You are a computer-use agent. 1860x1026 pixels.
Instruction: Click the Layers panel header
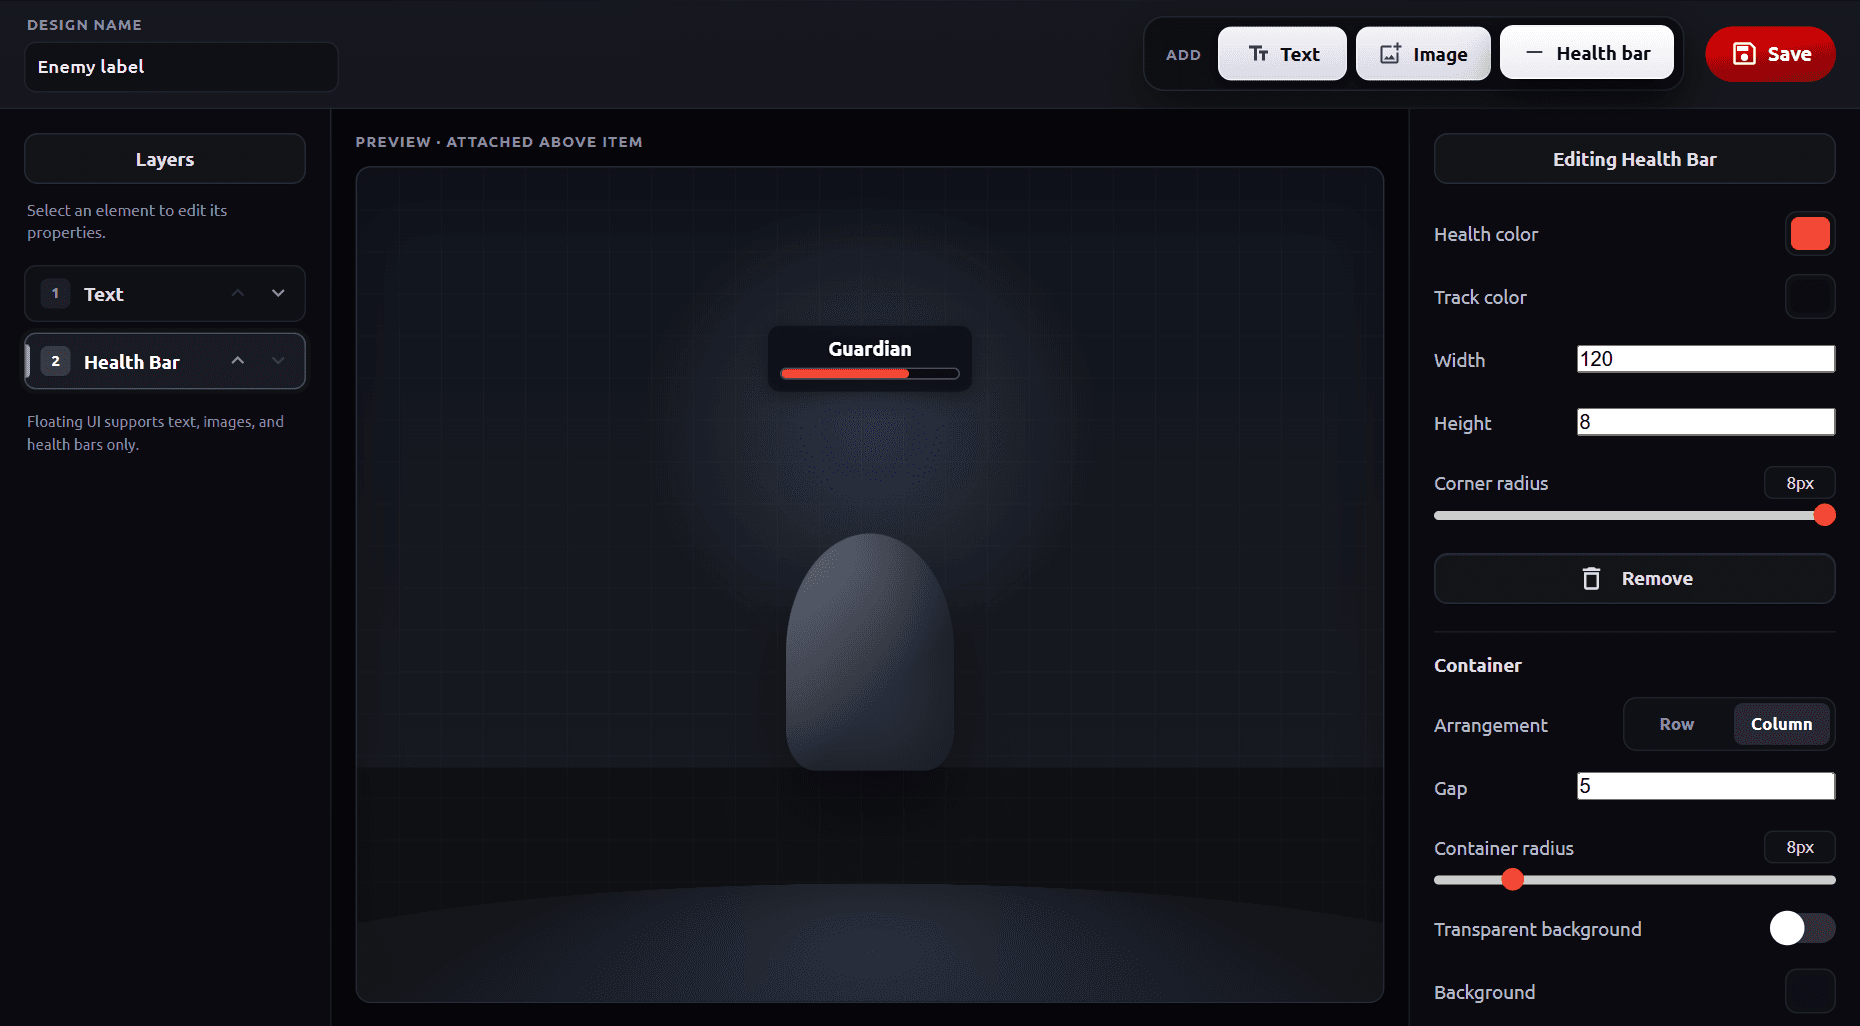coord(165,159)
